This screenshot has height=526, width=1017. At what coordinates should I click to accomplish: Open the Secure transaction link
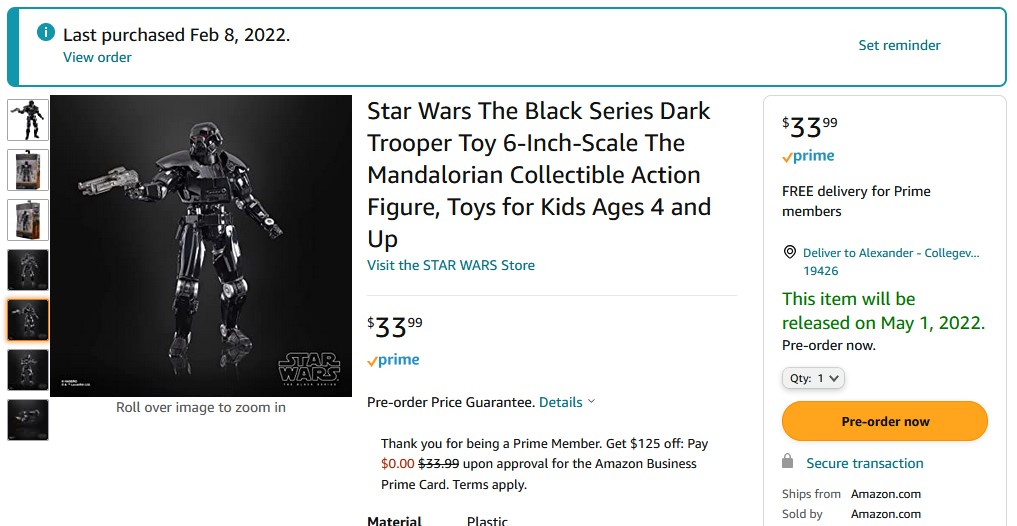tap(864, 463)
